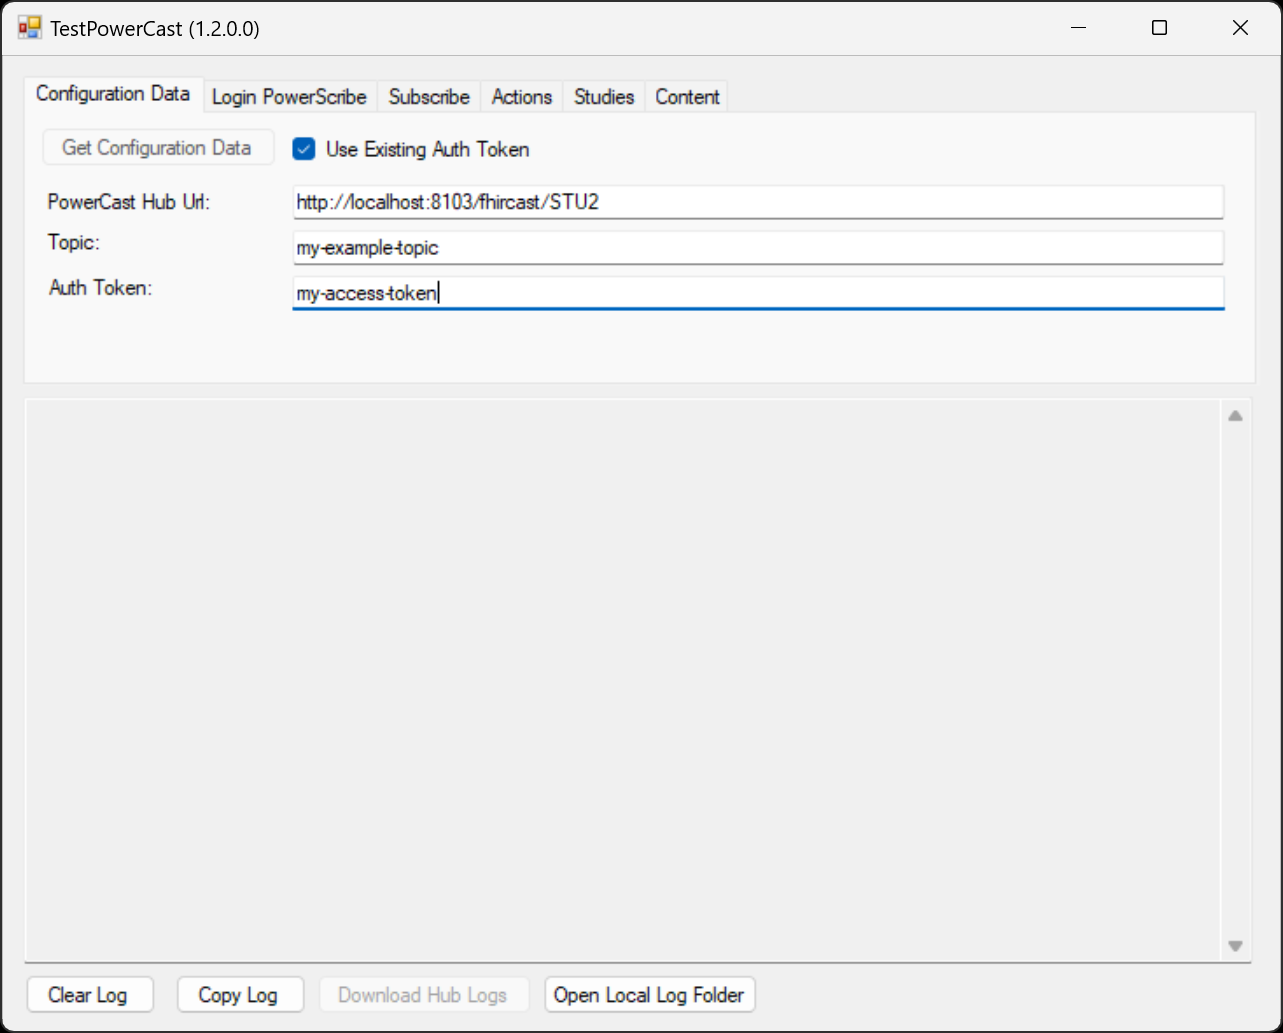Image resolution: width=1283 pixels, height=1033 pixels.
Task: Click the Download Hub Logs button
Action: pyautogui.click(x=424, y=995)
